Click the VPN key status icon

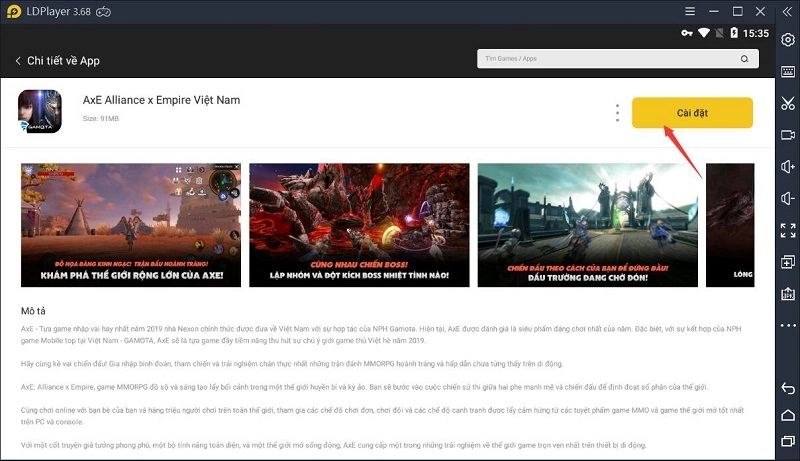tap(687, 33)
